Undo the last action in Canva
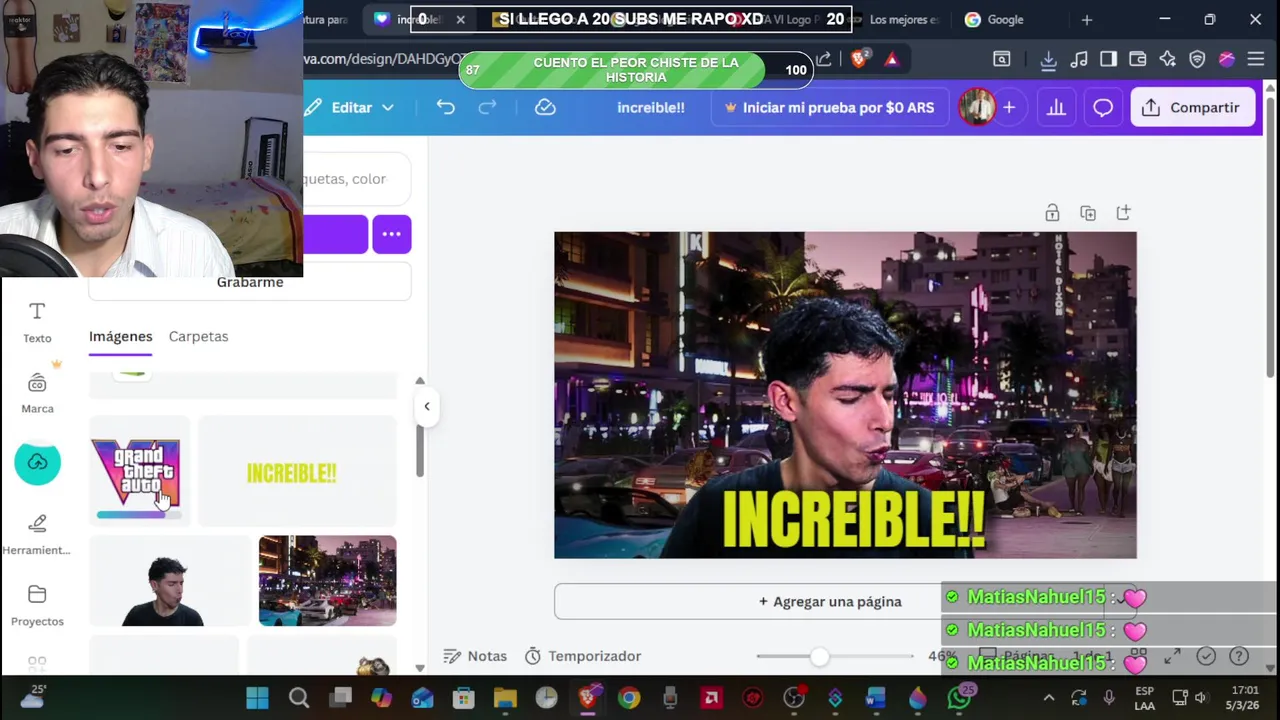This screenshot has height=720, width=1280. point(445,107)
